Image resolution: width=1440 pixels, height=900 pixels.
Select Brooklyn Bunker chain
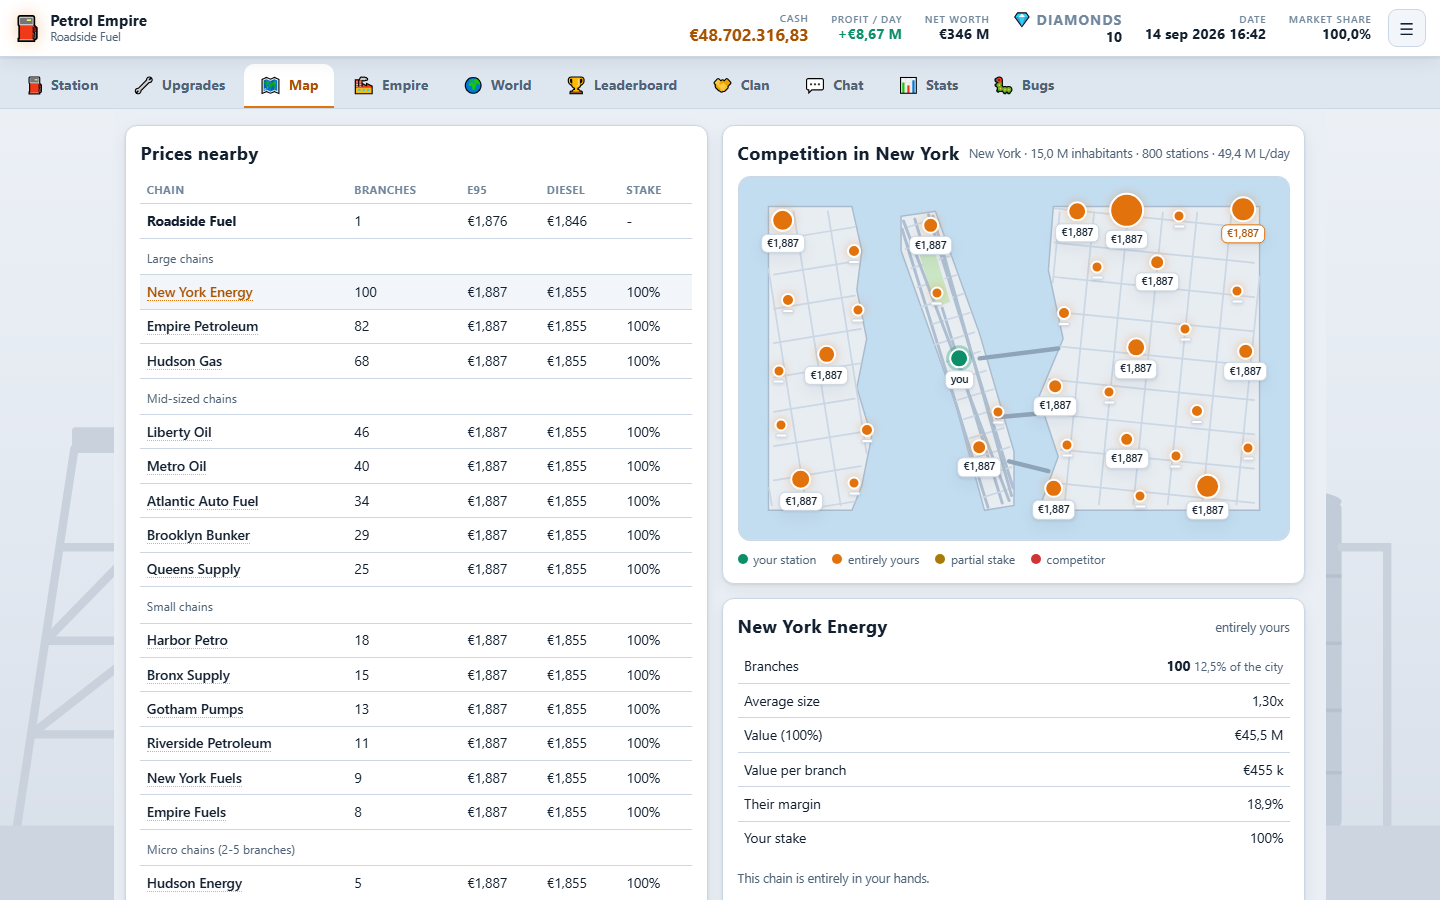pos(198,535)
